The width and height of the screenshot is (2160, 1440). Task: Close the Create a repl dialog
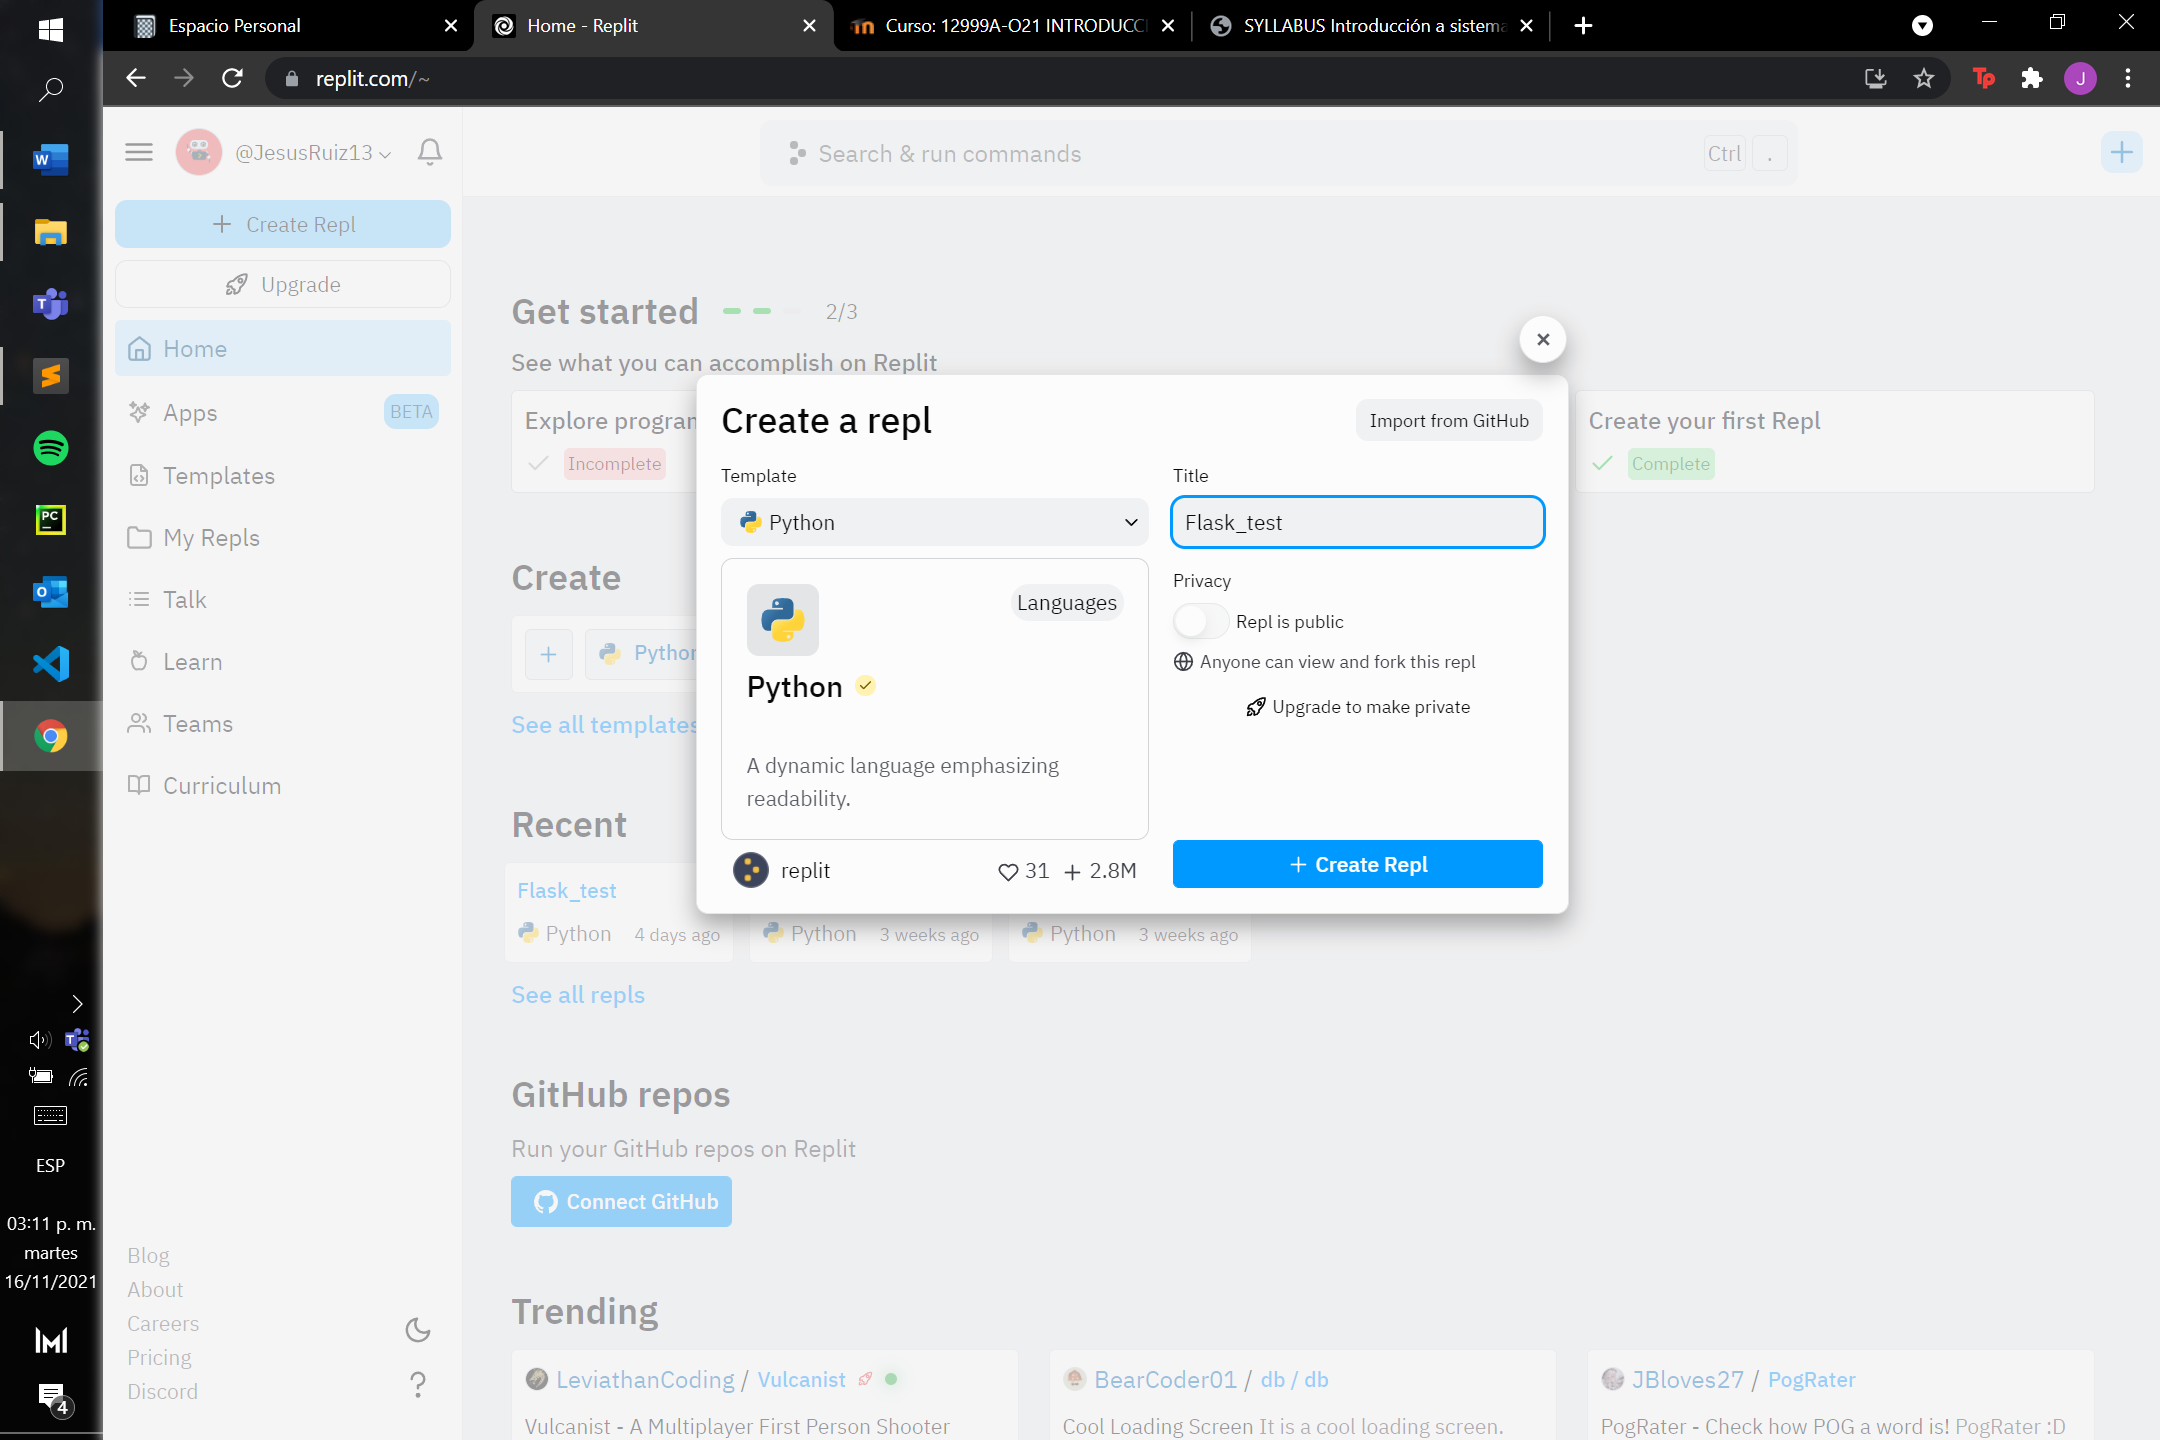point(1543,340)
